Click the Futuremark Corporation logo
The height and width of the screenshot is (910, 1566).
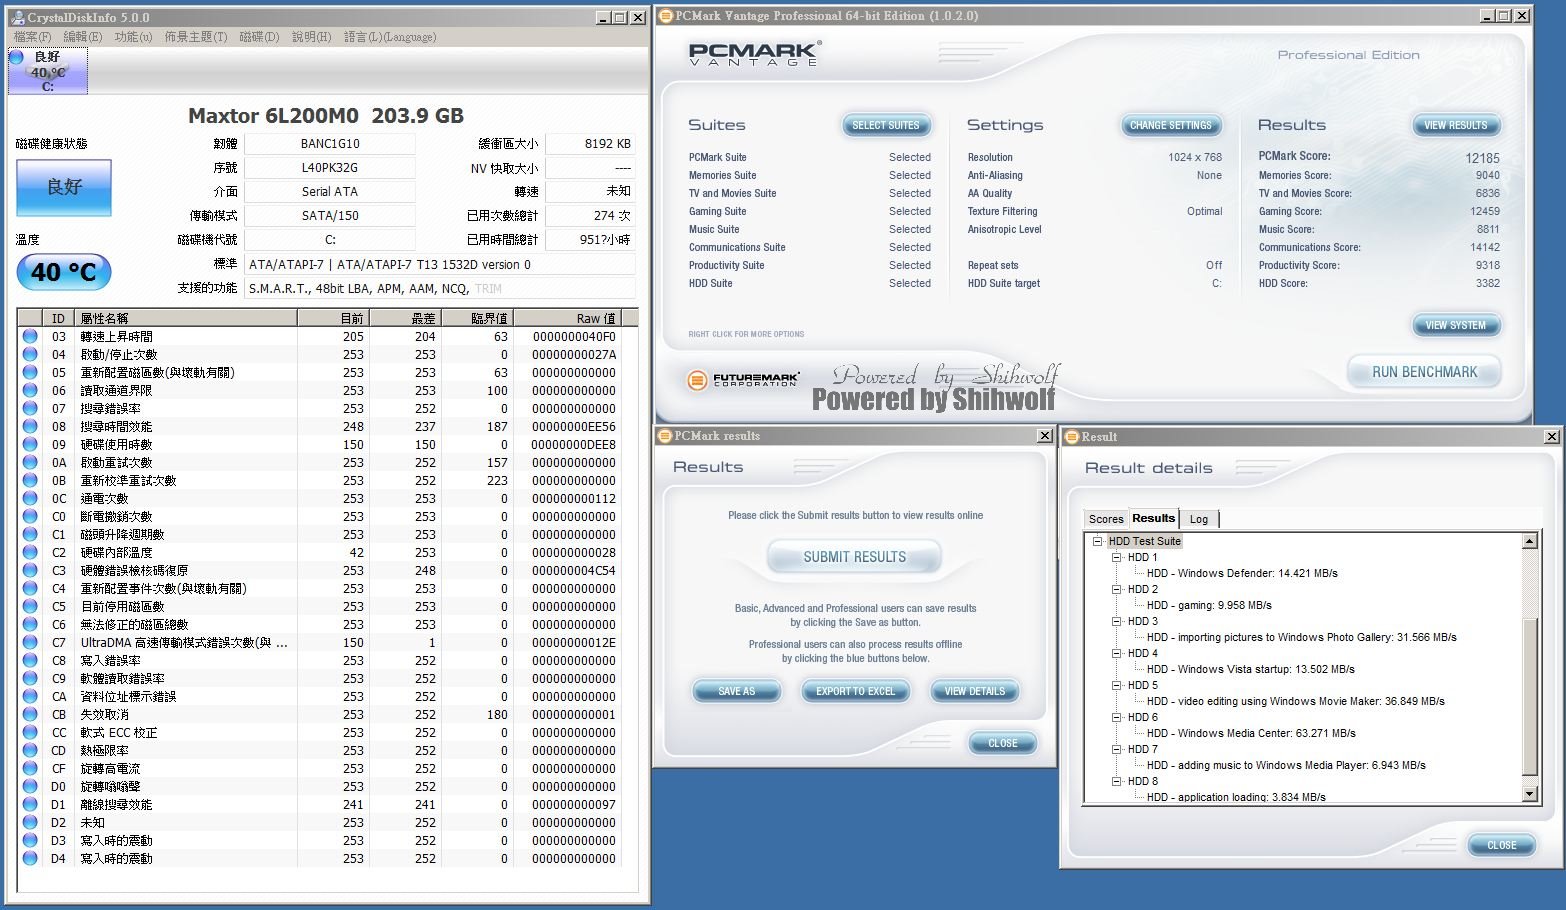pyautogui.click(x=743, y=380)
